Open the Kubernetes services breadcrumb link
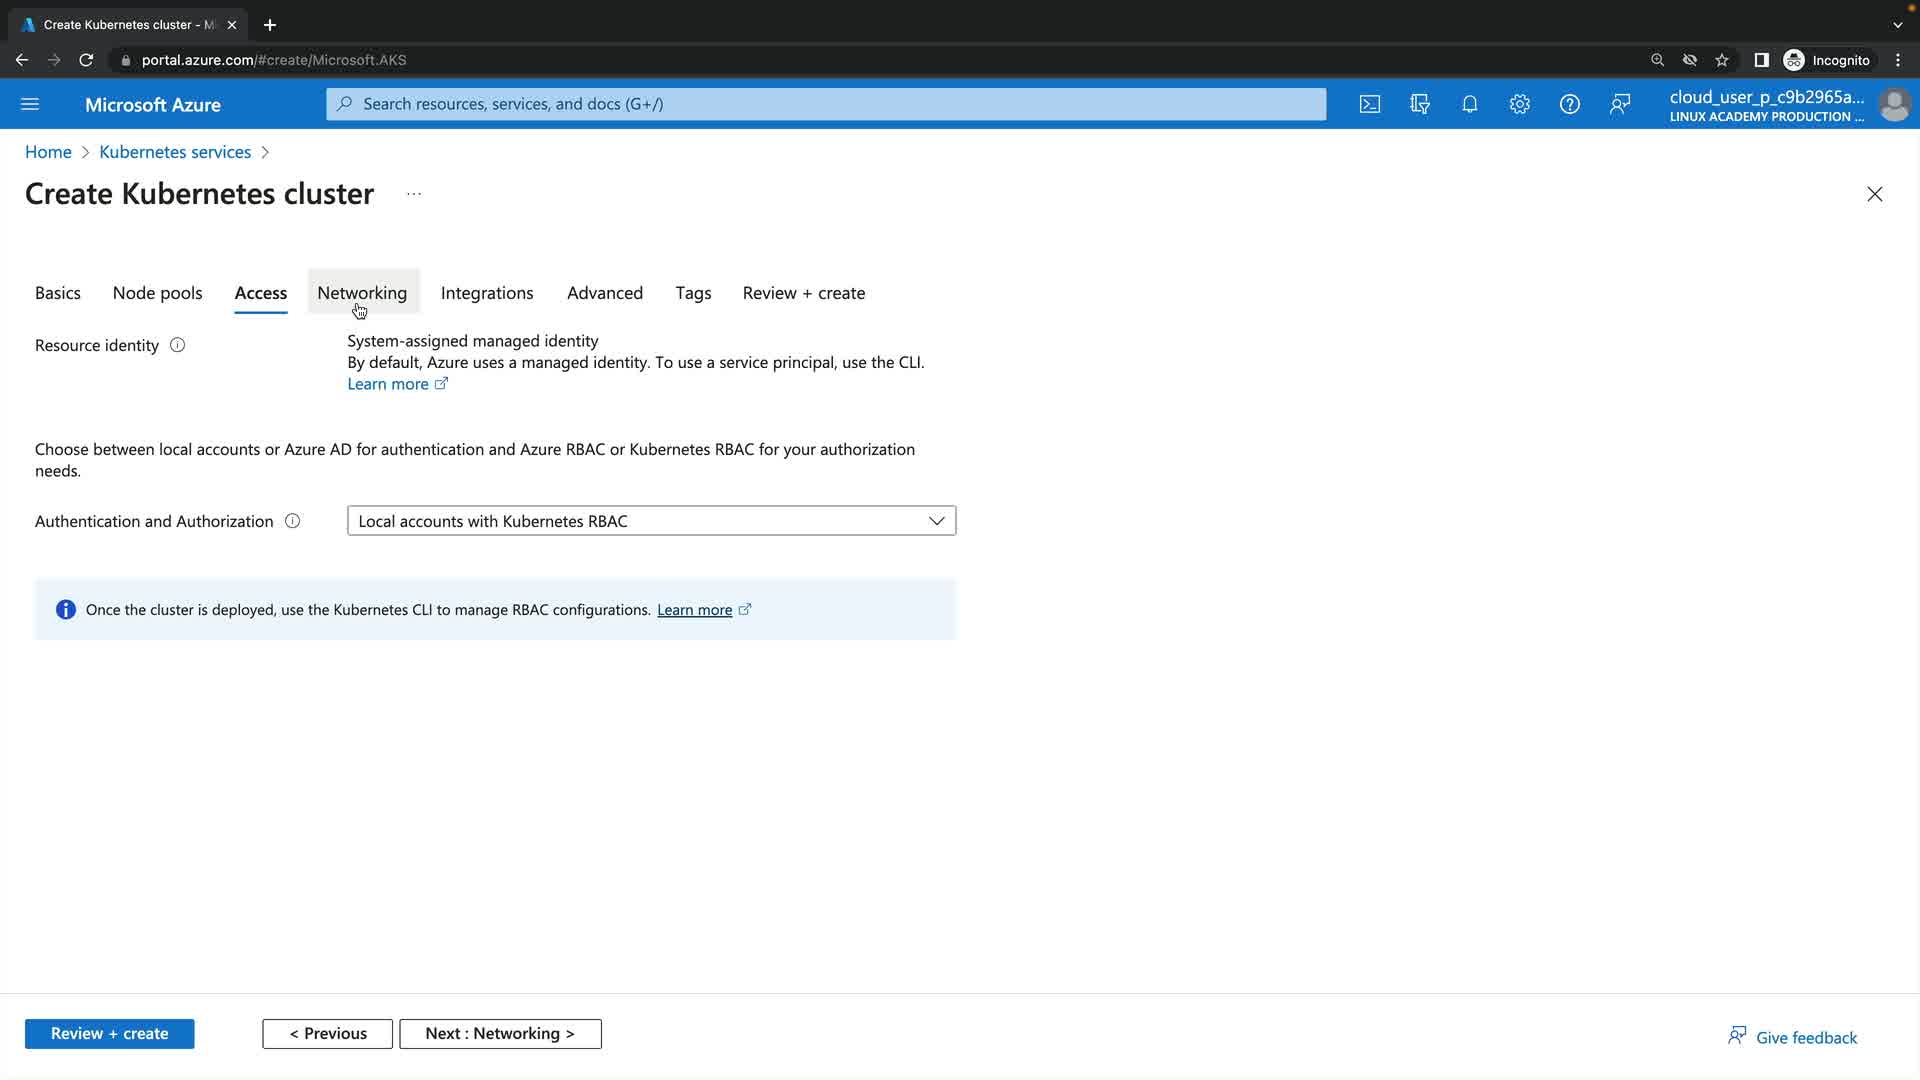The height and width of the screenshot is (1080, 1920). pyautogui.click(x=175, y=152)
